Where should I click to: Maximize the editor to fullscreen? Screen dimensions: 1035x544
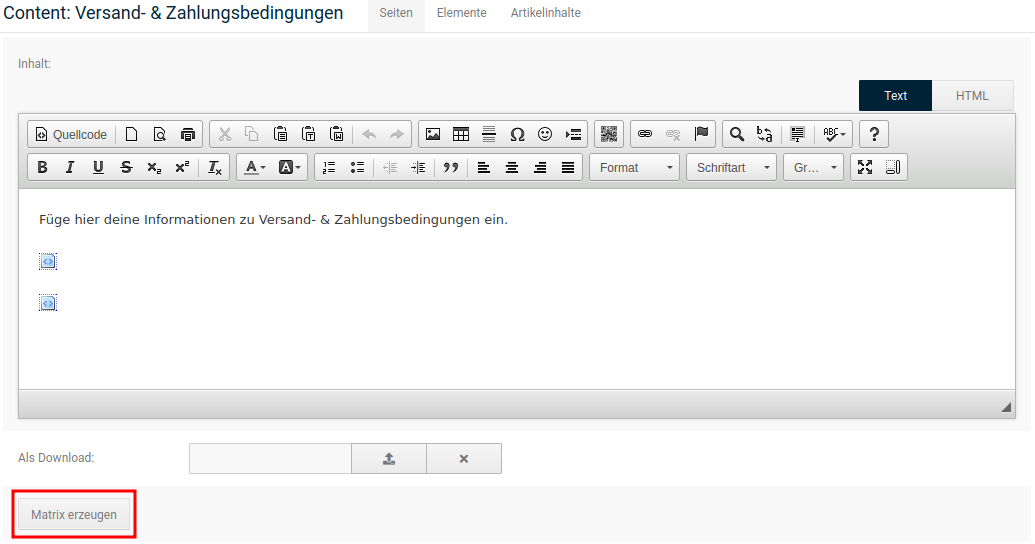pos(865,168)
